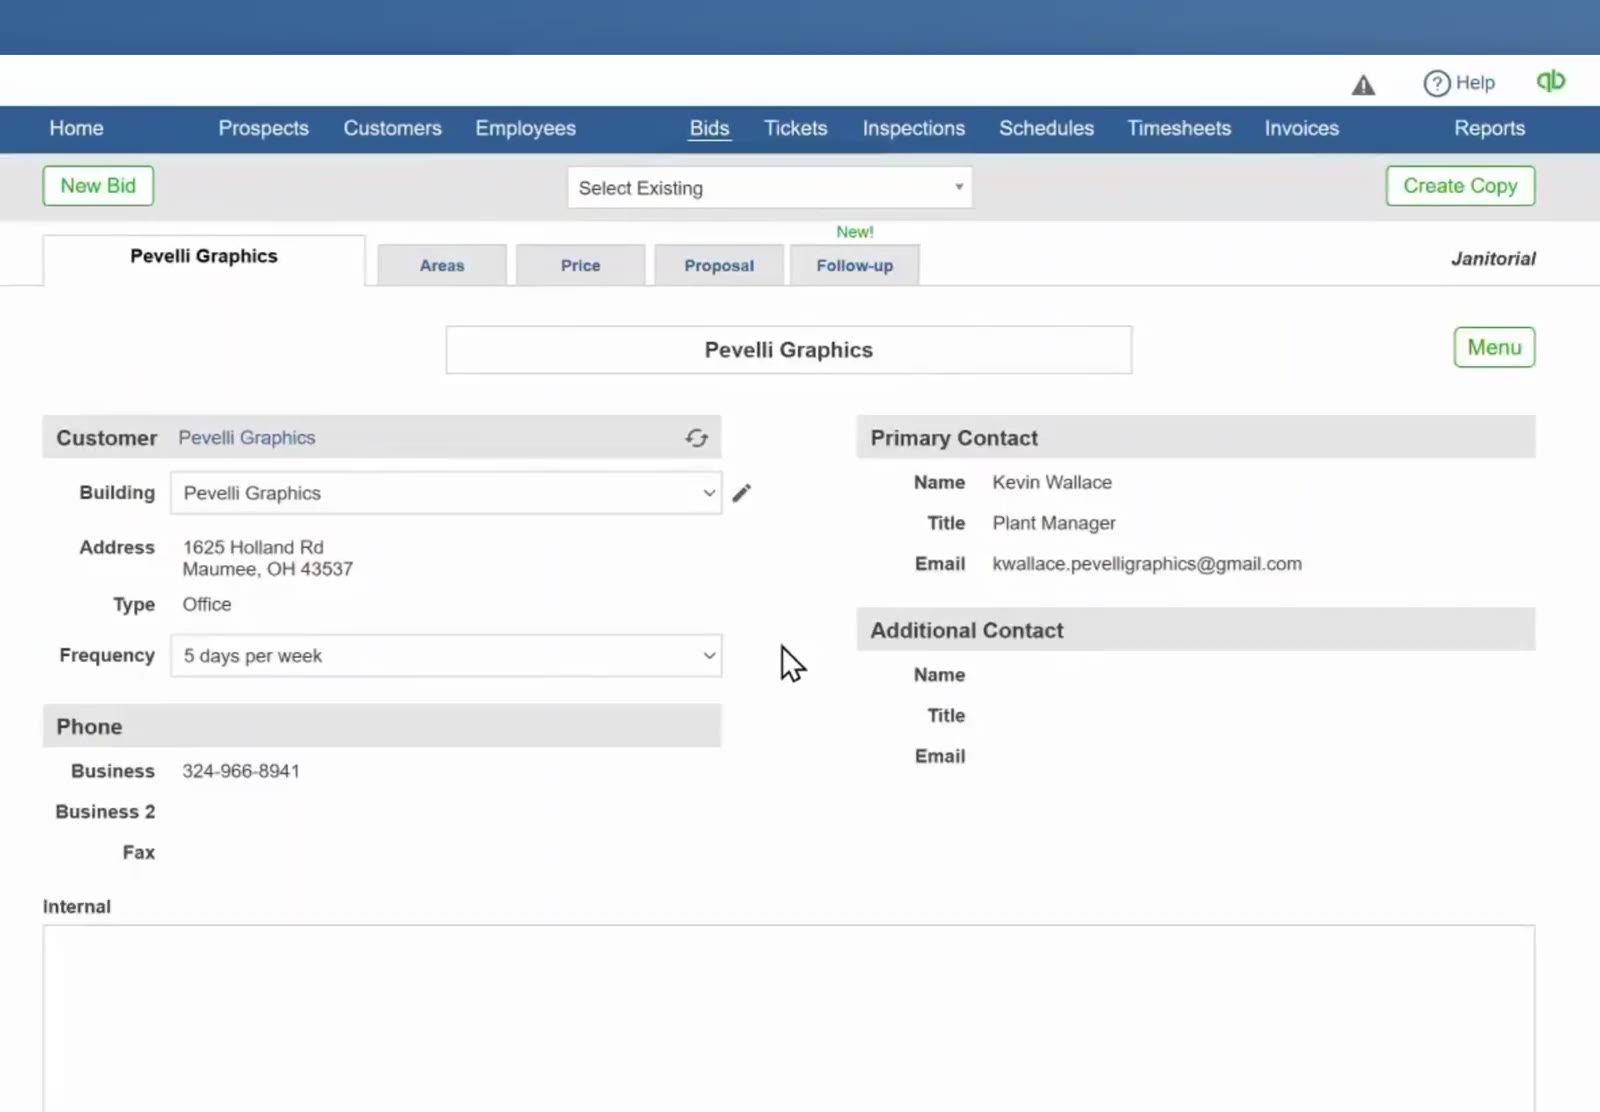This screenshot has width=1600, height=1112.
Task: Click the address line 1625 Holland Rd
Action: coord(253,547)
